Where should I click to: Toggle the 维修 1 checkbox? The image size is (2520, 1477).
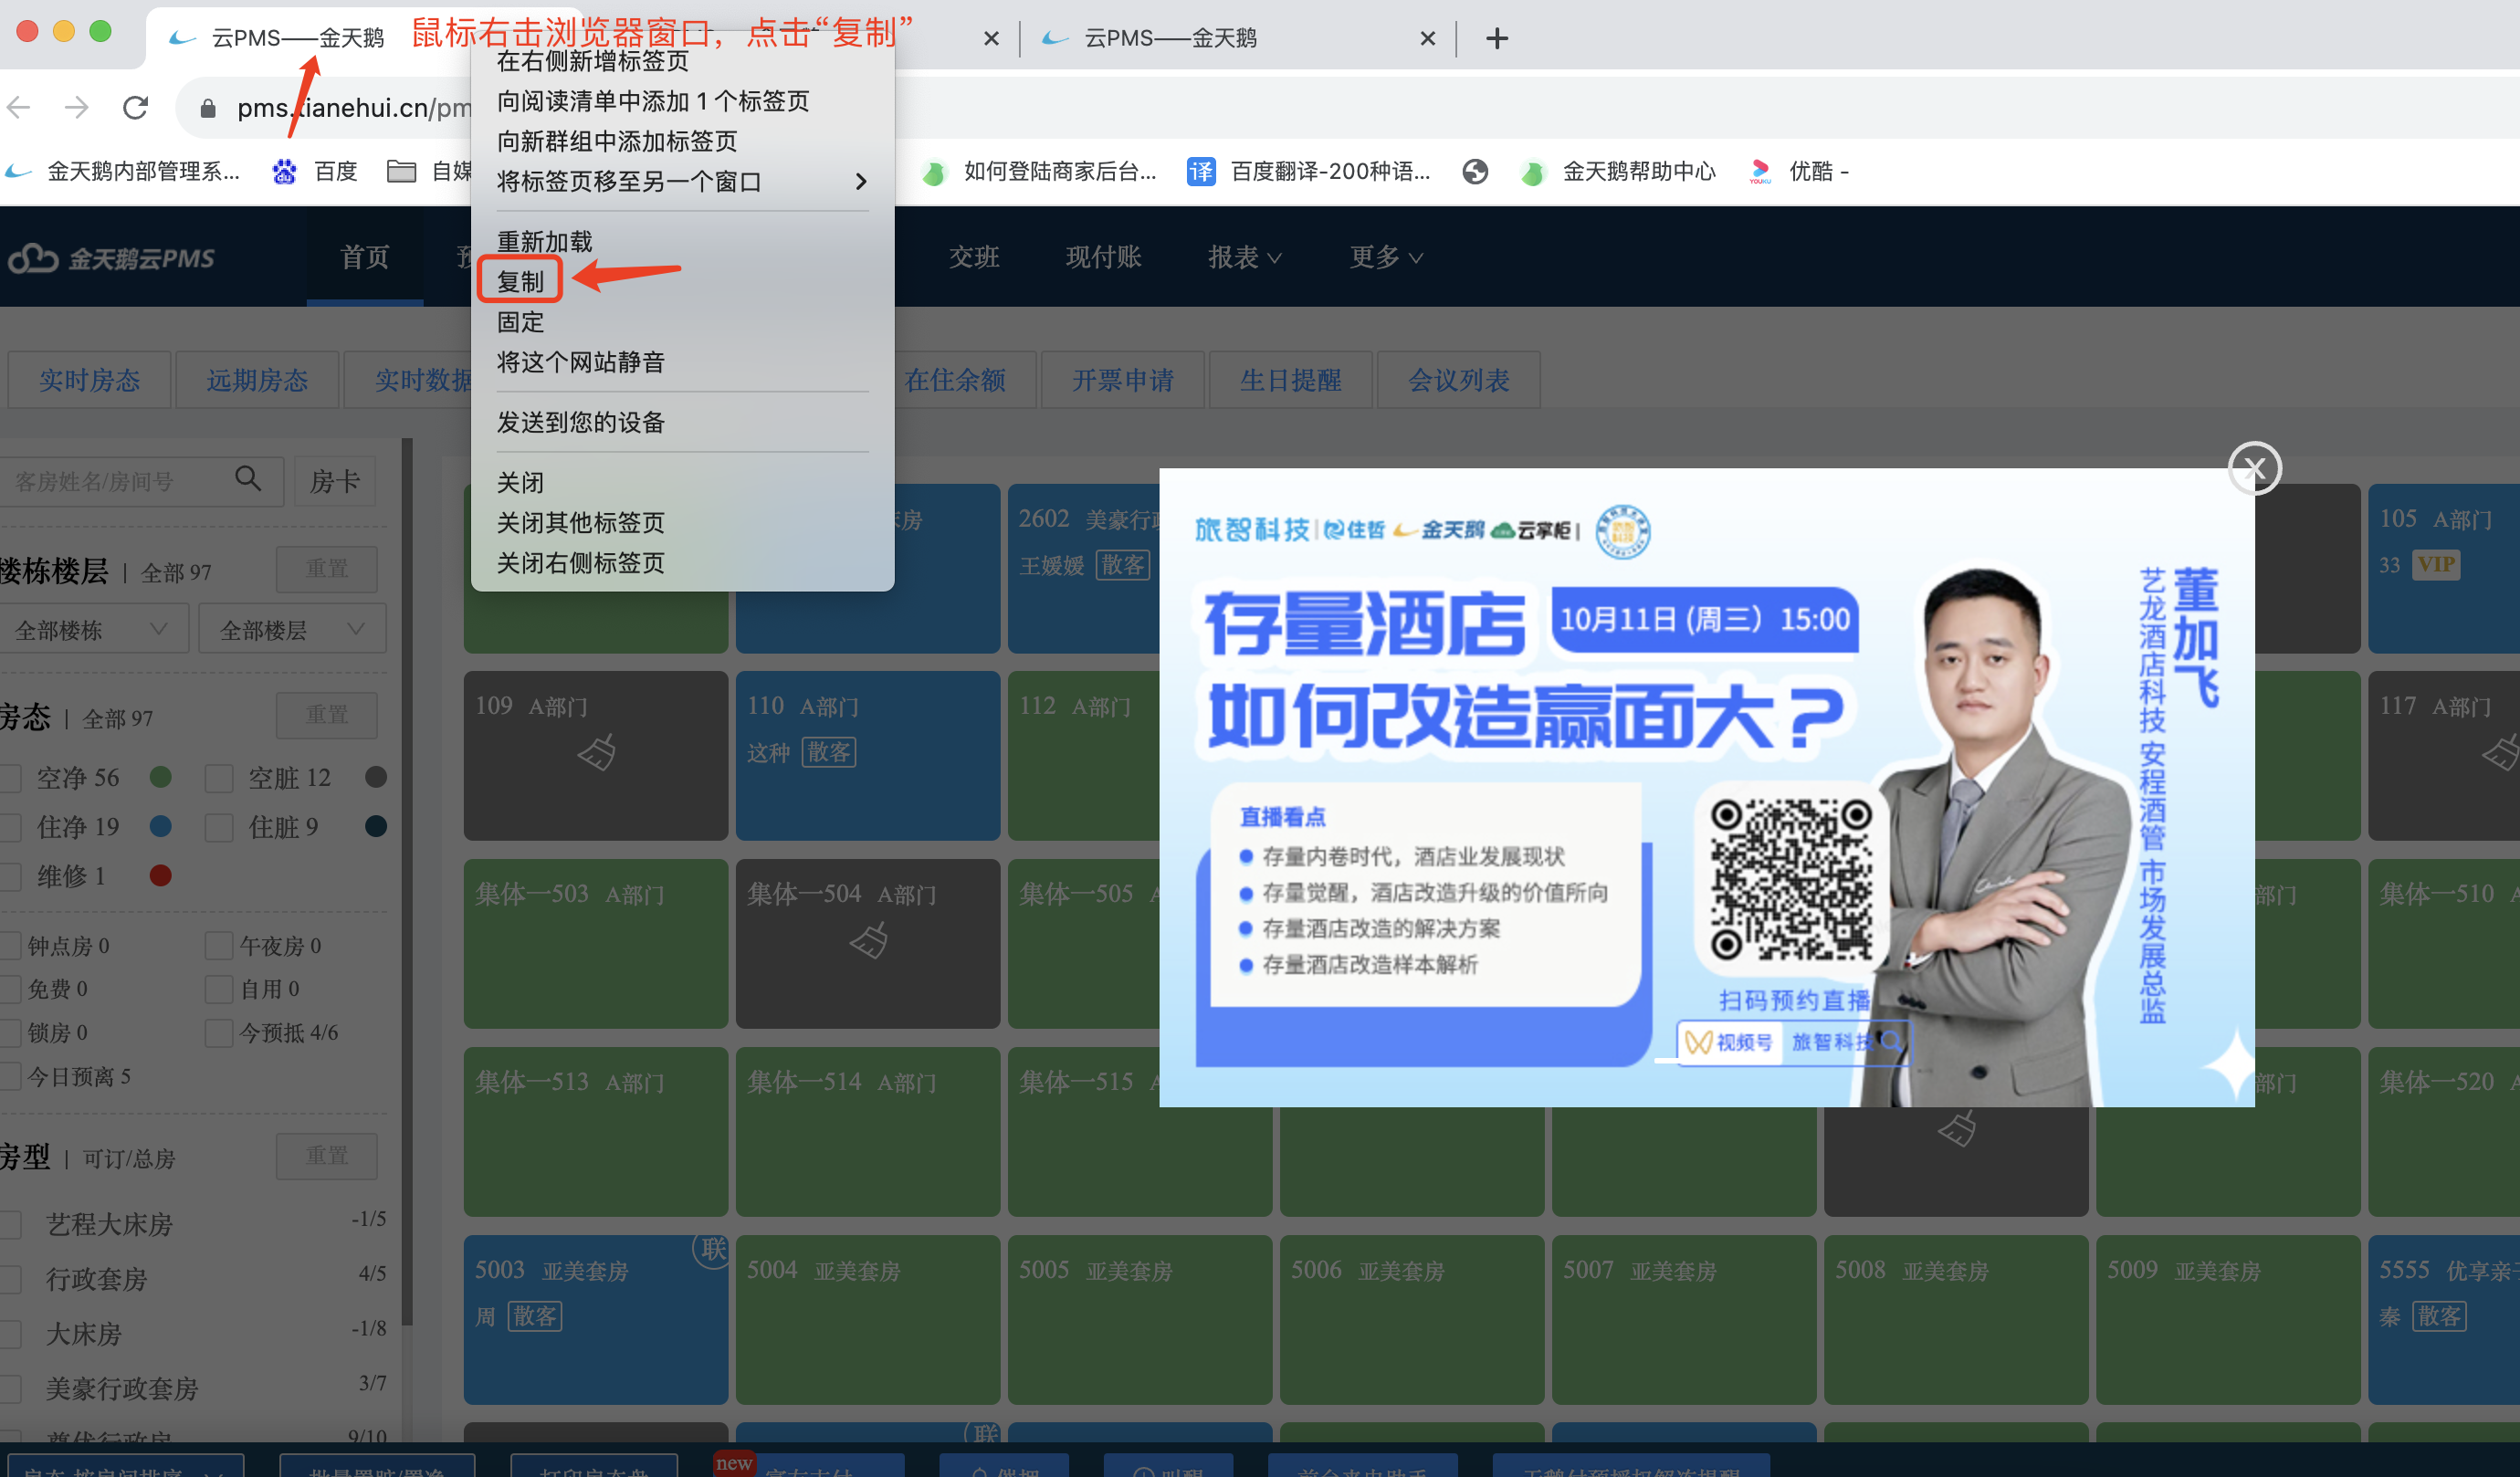tap(11, 876)
